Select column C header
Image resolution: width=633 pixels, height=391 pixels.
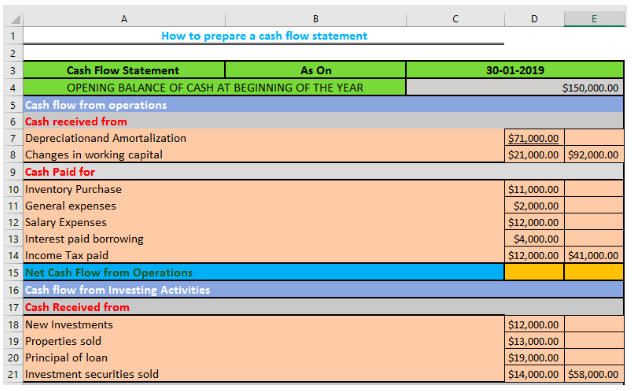click(455, 19)
